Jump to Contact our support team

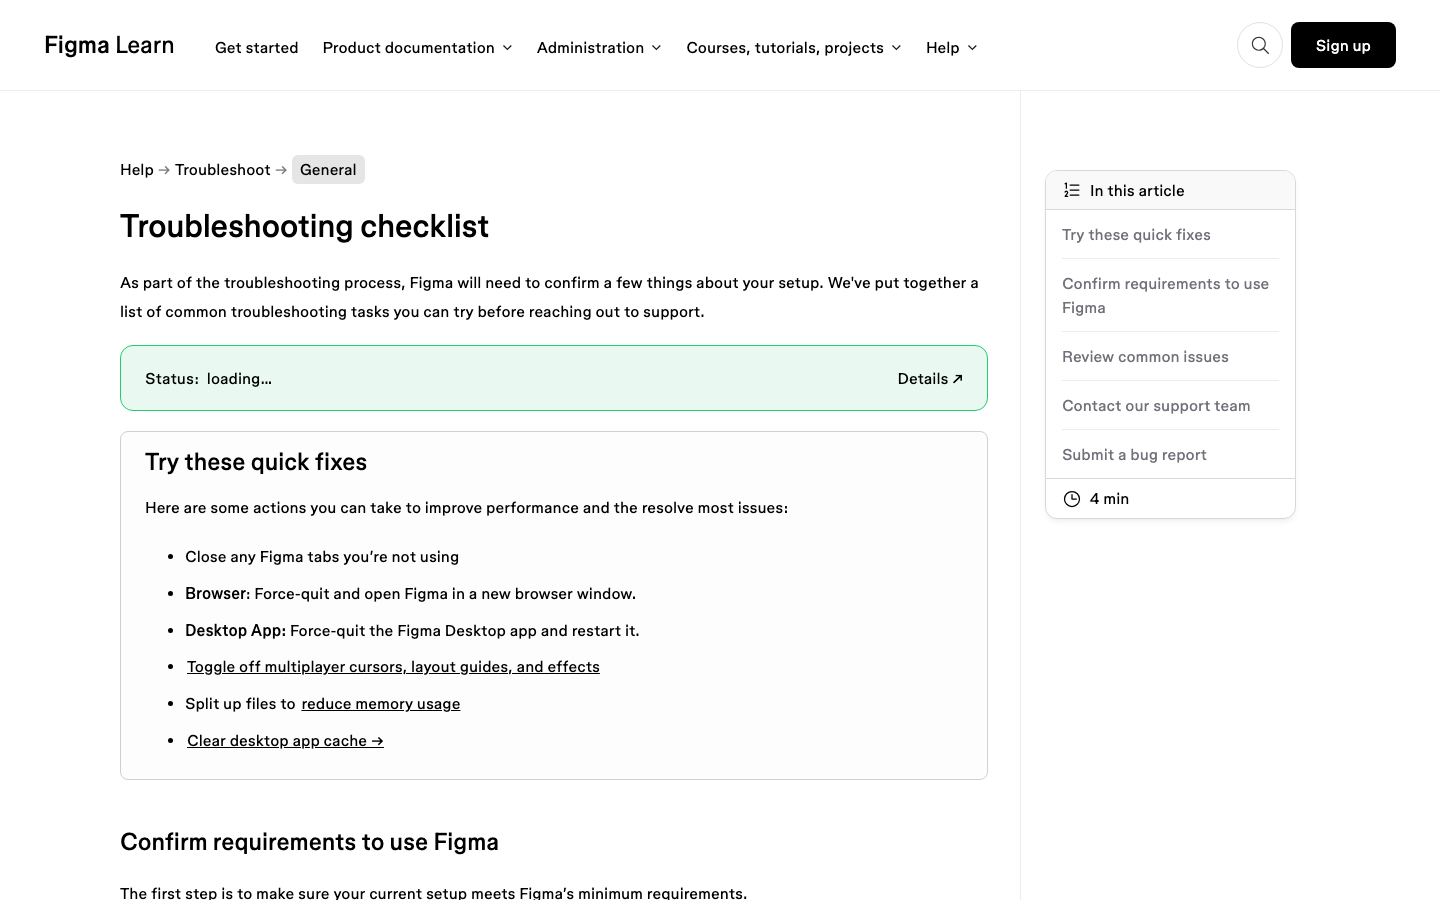pos(1156,406)
